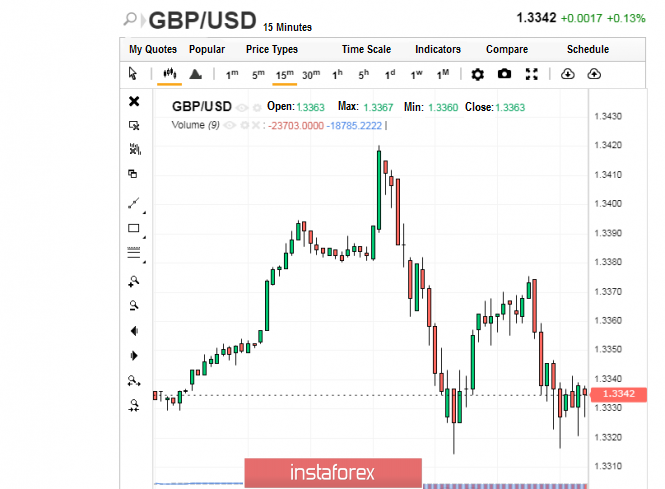Switch to candlestick chart type
Viewport: 665px width, 489px height.
169,74
